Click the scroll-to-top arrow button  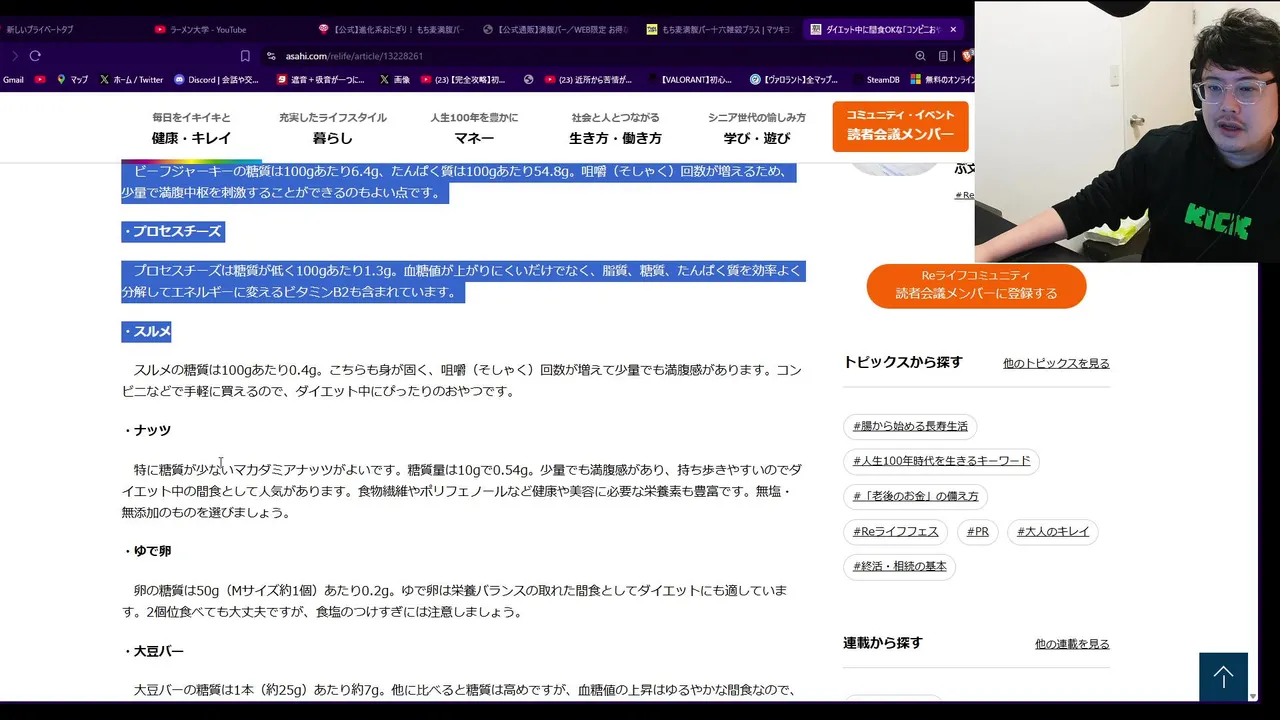tap(1223, 677)
